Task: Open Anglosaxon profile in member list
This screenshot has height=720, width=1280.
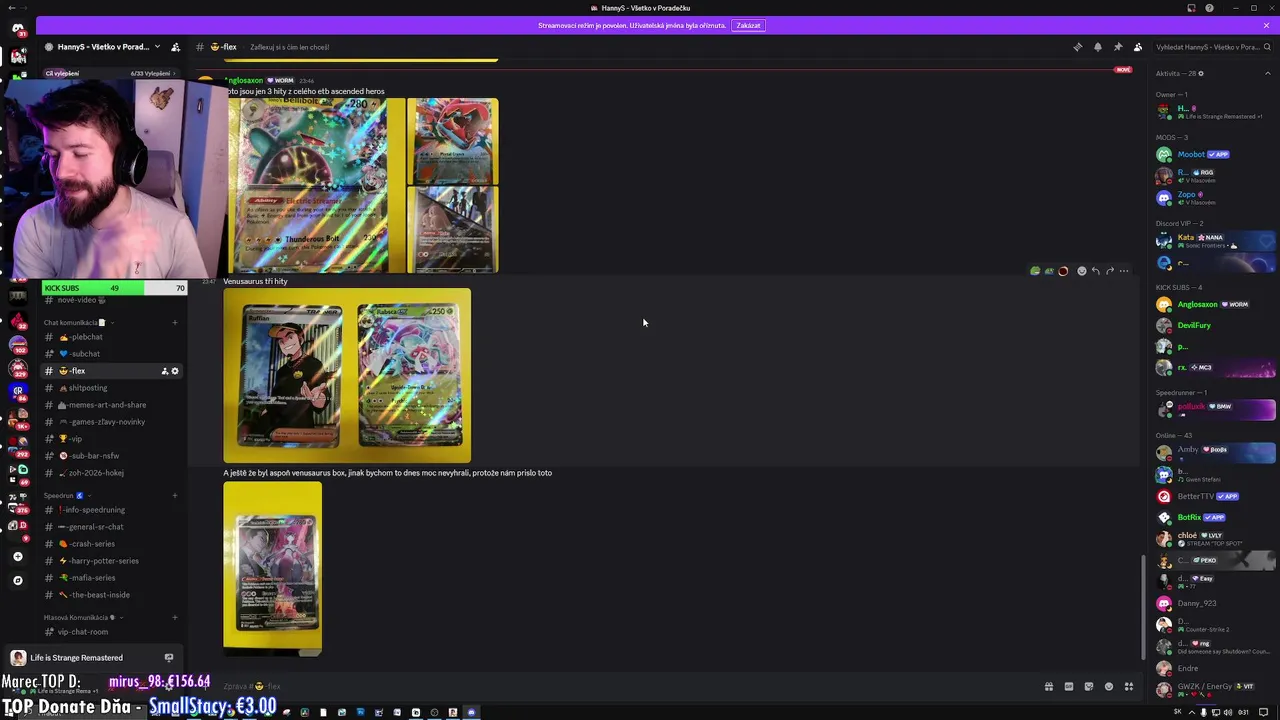Action: [x=1215, y=304]
